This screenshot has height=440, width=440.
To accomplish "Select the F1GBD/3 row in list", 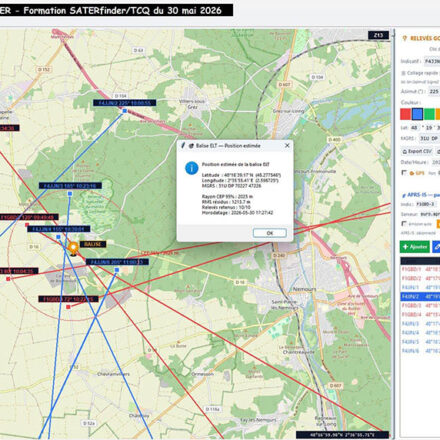I will tap(420, 305).
